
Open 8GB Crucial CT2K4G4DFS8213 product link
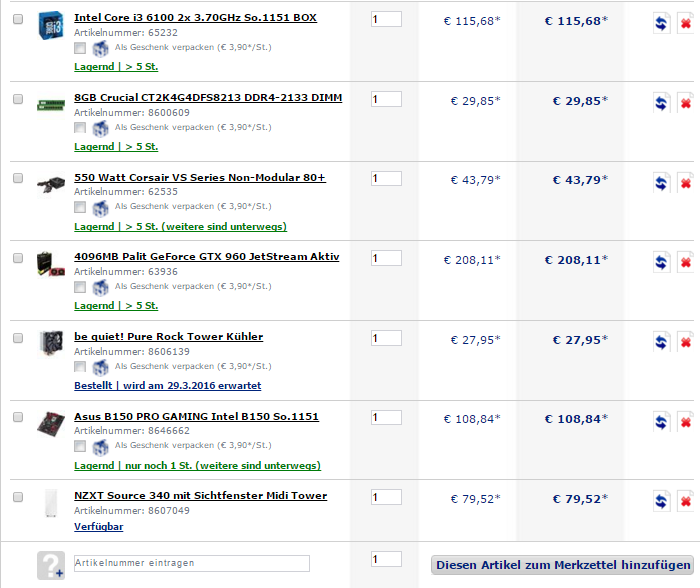[208, 98]
